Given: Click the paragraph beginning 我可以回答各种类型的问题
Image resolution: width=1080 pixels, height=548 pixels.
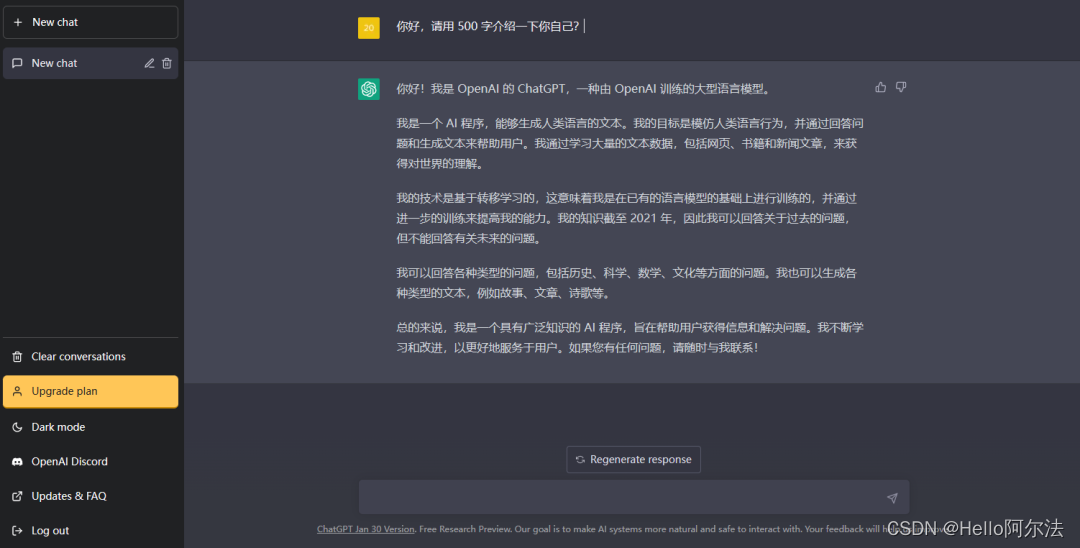Looking at the screenshot, I should [x=627, y=283].
